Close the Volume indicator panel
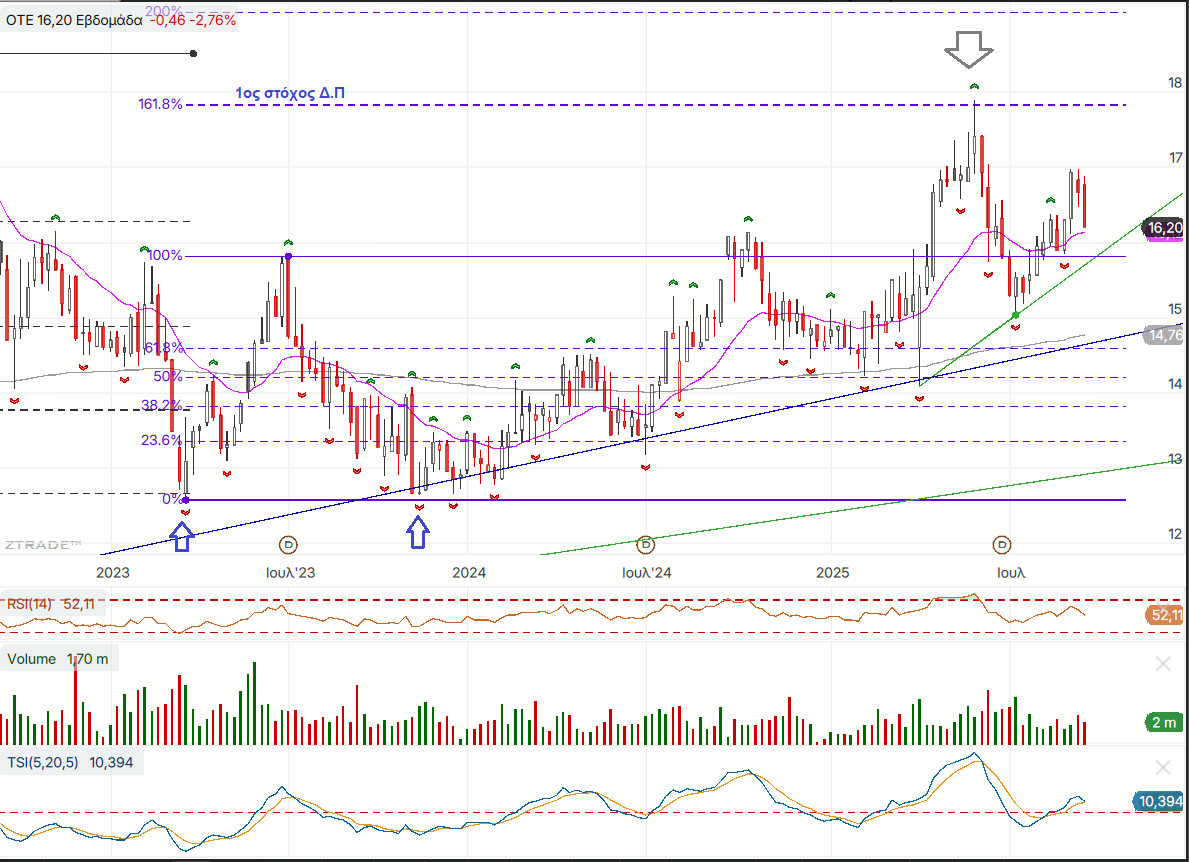 (x=1163, y=664)
